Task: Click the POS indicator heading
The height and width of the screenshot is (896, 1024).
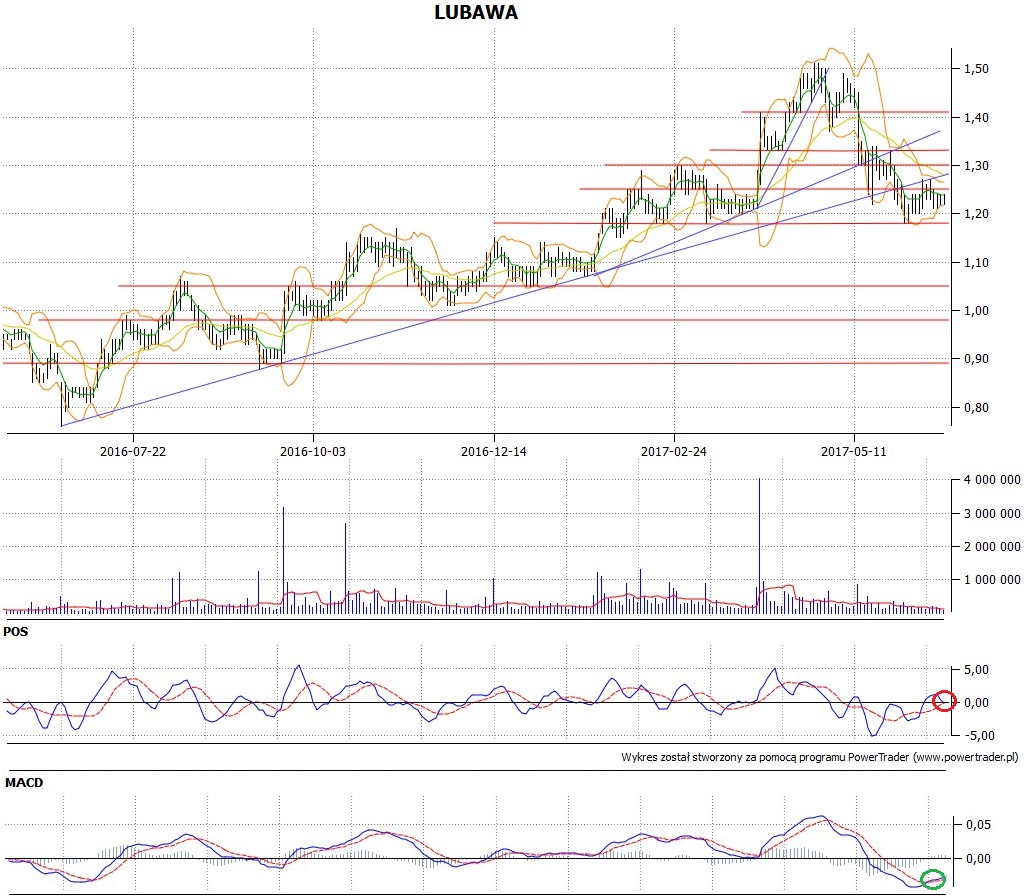Action: 16,632
